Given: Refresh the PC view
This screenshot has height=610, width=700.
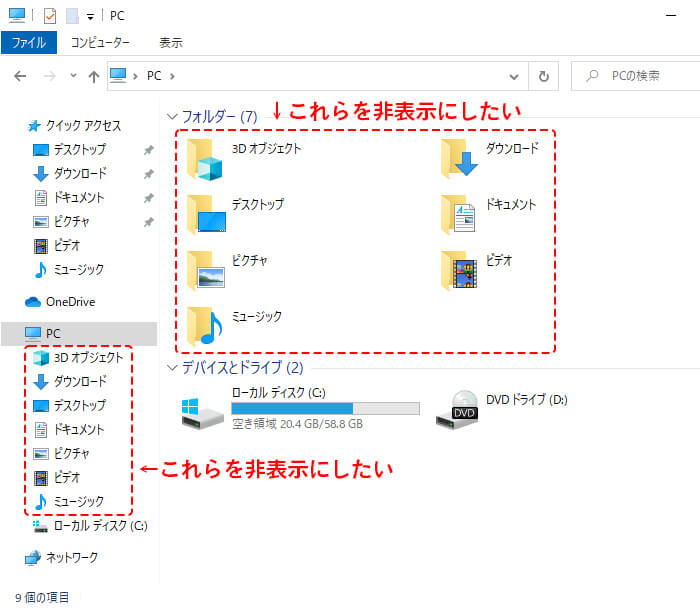Looking at the screenshot, I should point(544,76).
